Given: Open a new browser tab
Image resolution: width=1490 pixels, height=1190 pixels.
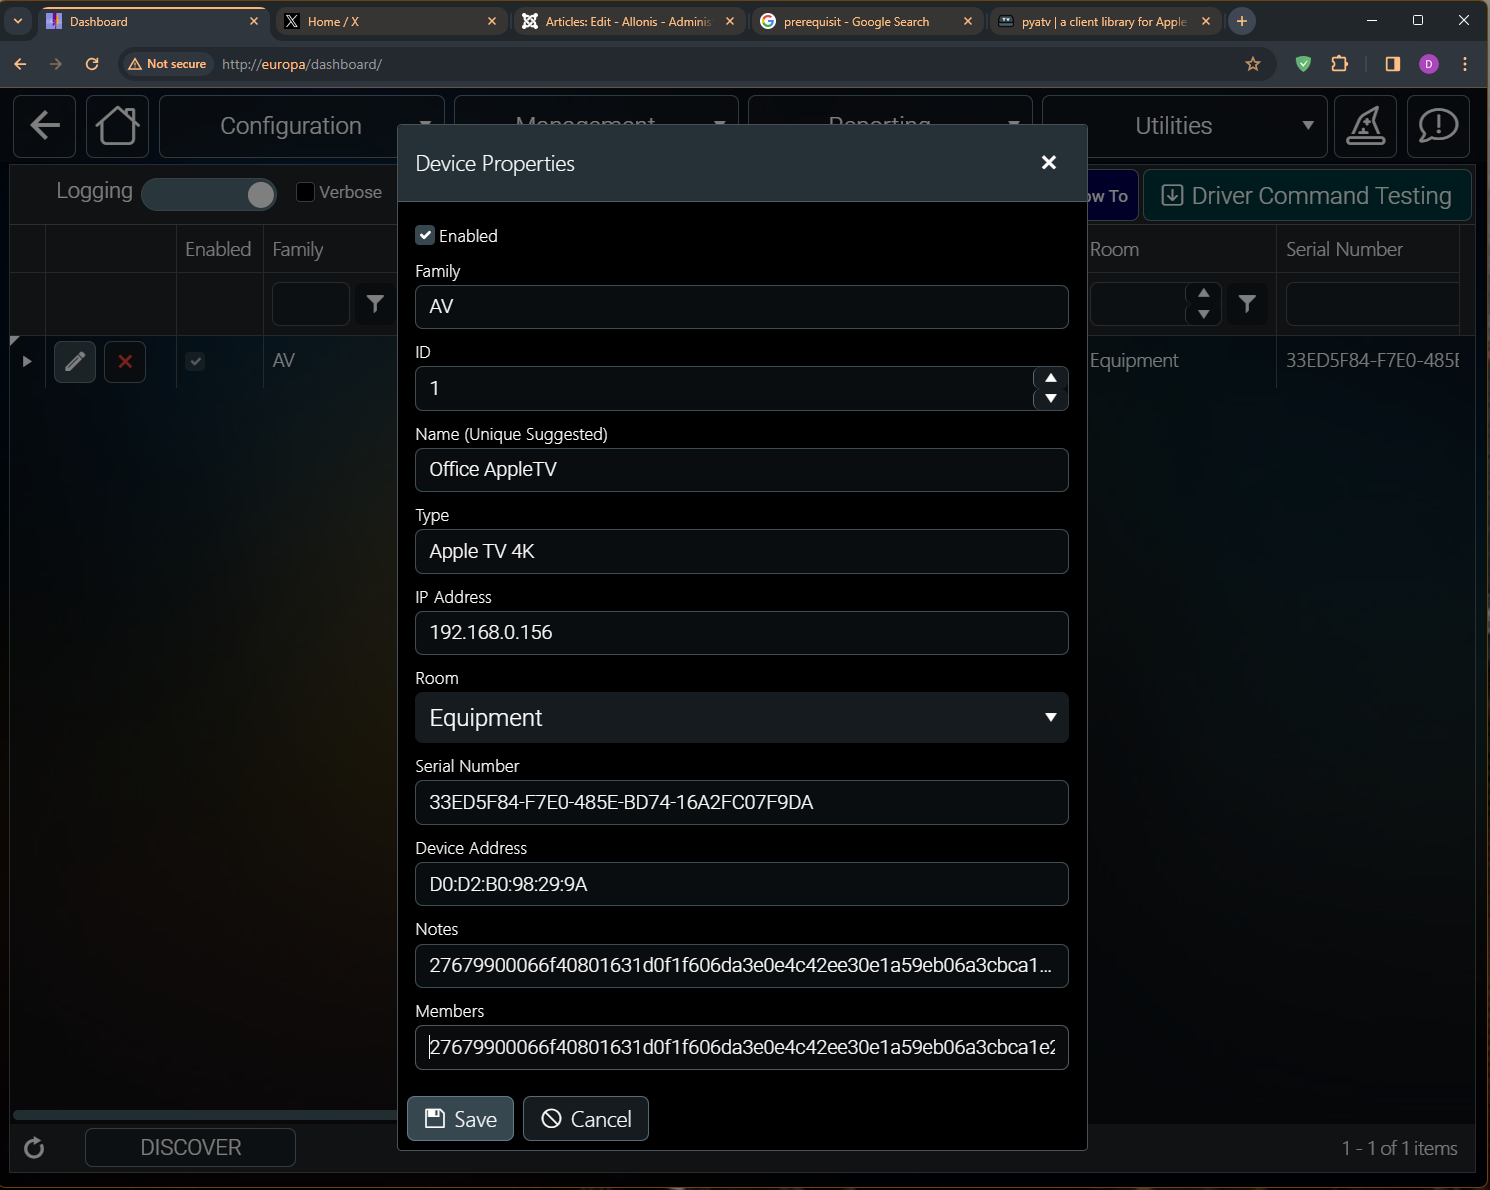Looking at the screenshot, I should [1242, 21].
